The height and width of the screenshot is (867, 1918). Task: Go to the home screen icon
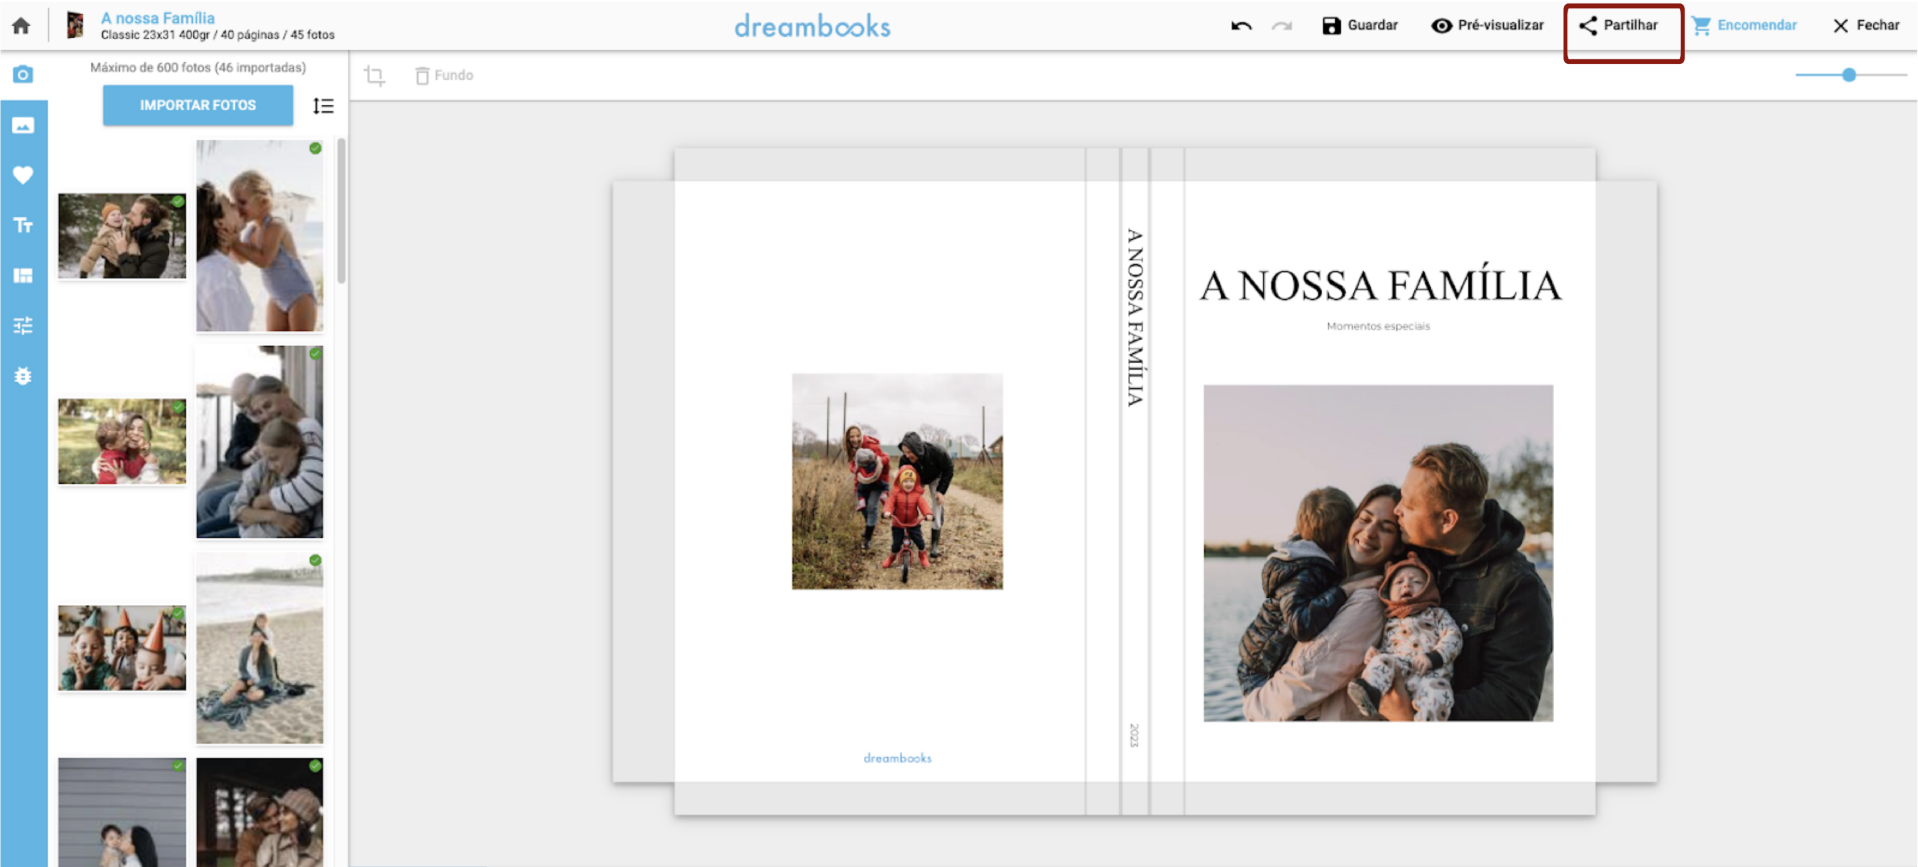(x=21, y=26)
